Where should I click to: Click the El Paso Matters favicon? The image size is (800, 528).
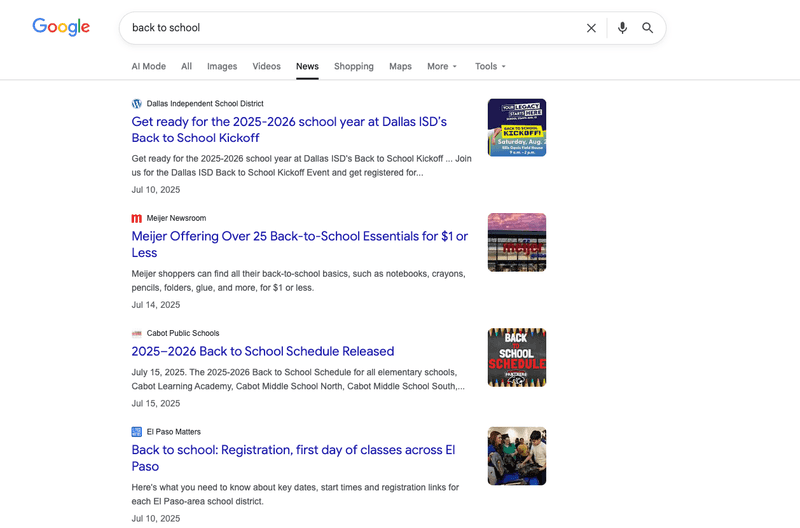click(x=137, y=432)
